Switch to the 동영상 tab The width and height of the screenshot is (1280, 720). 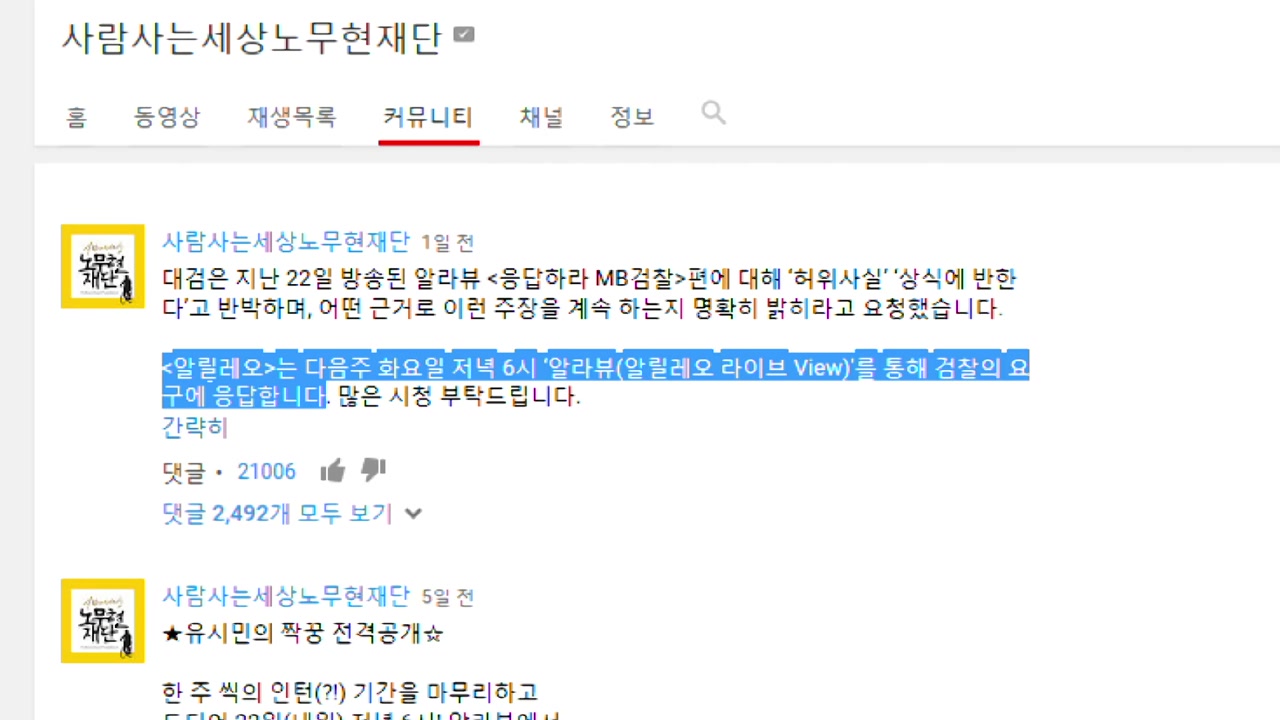[167, 117]
